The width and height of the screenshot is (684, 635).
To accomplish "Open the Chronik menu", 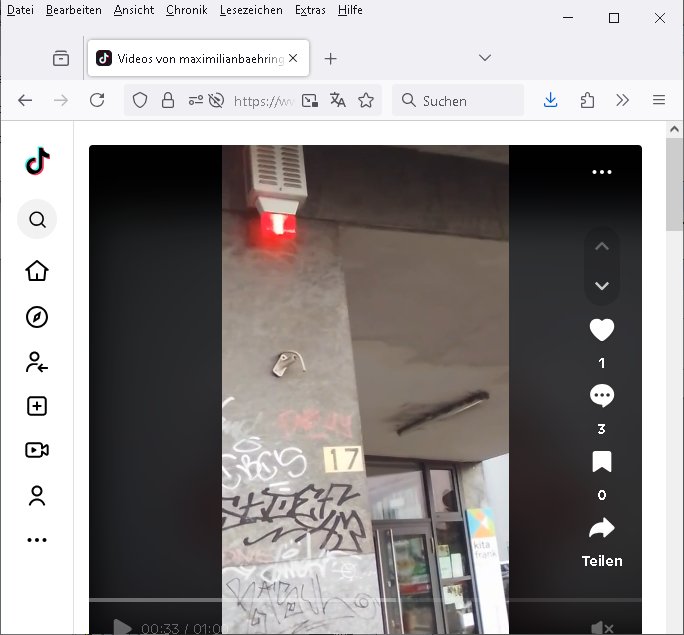I will (186, 10).
